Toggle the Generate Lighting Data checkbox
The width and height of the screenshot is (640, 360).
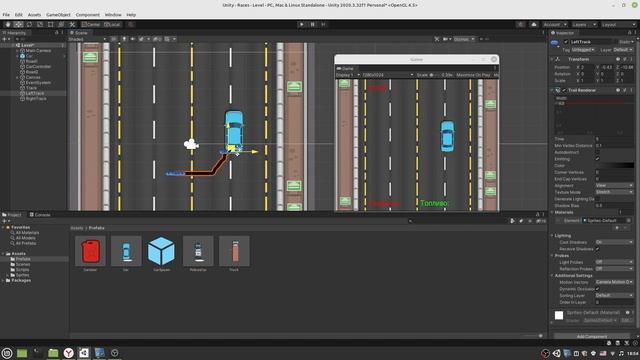[x=598, y=199]
